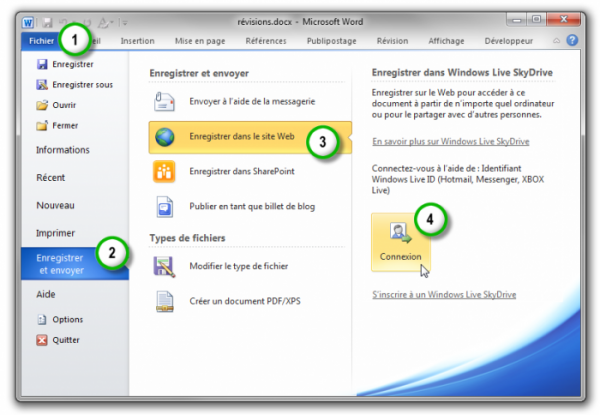Click the globe icon for web saving
Image resolution: width=600 pixels, height=415 pixels.
(x=165, y=137)
